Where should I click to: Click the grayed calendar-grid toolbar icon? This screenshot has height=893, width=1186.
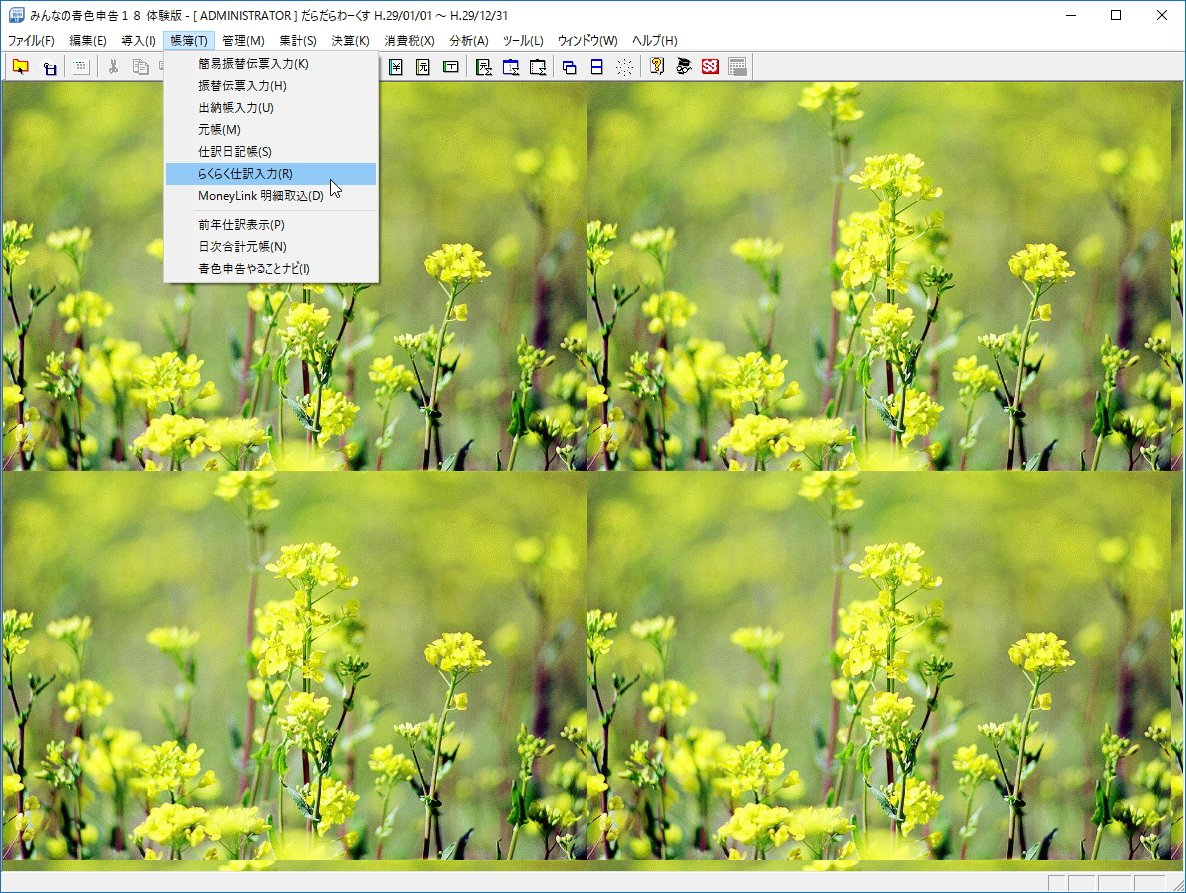(80, 67)
